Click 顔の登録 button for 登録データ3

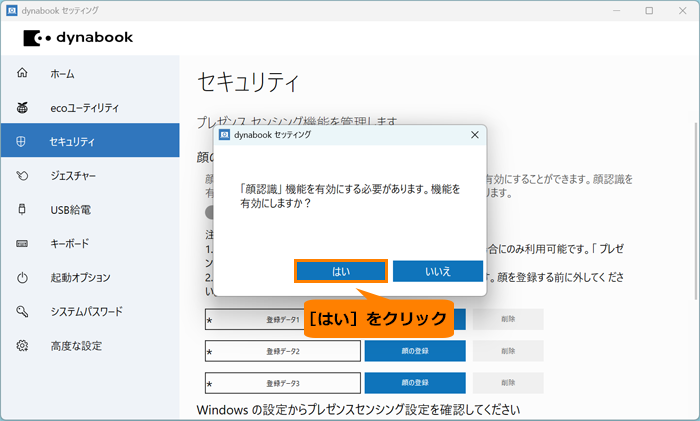coord(415,383)
